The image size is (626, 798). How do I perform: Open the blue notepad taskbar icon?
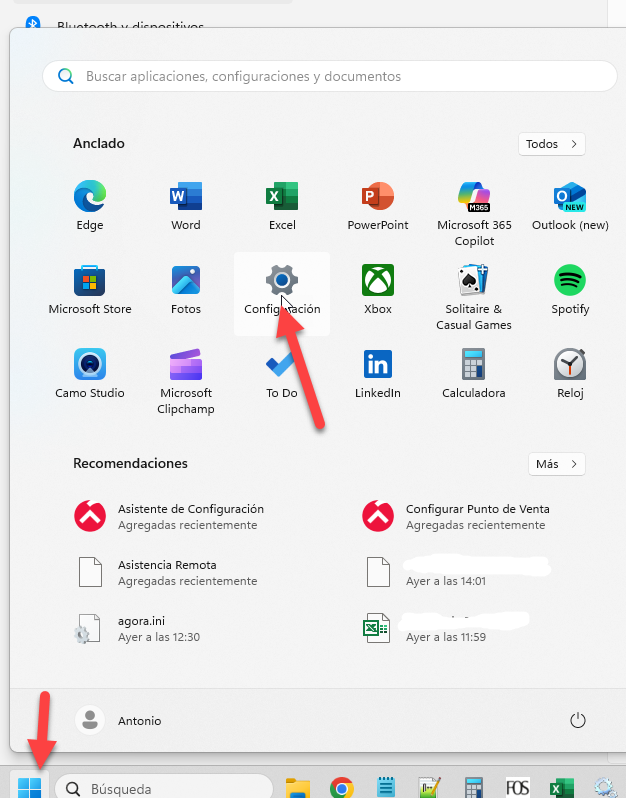[x=386, y=788]
